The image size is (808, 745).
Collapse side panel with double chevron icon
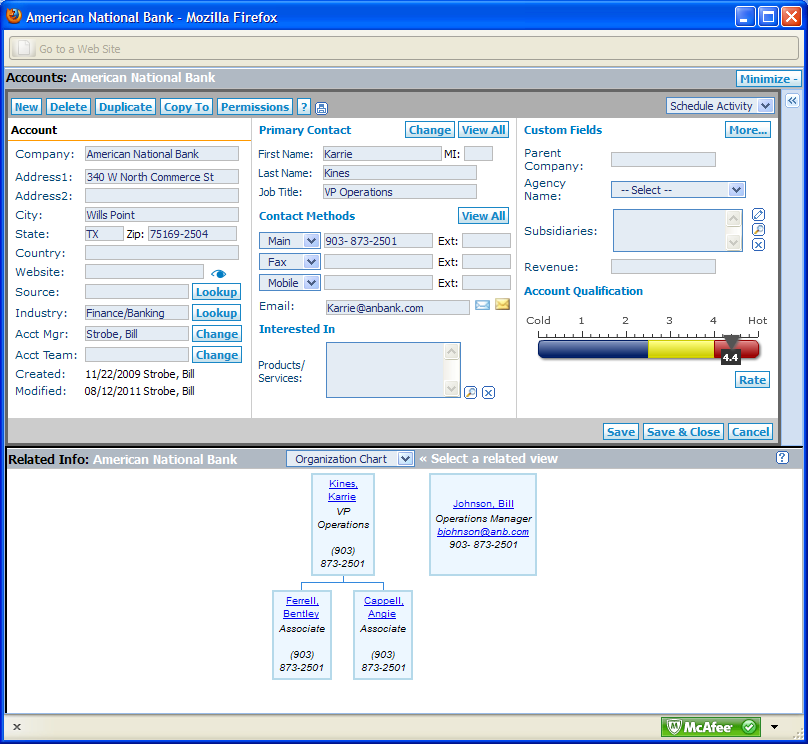(792, 100)
